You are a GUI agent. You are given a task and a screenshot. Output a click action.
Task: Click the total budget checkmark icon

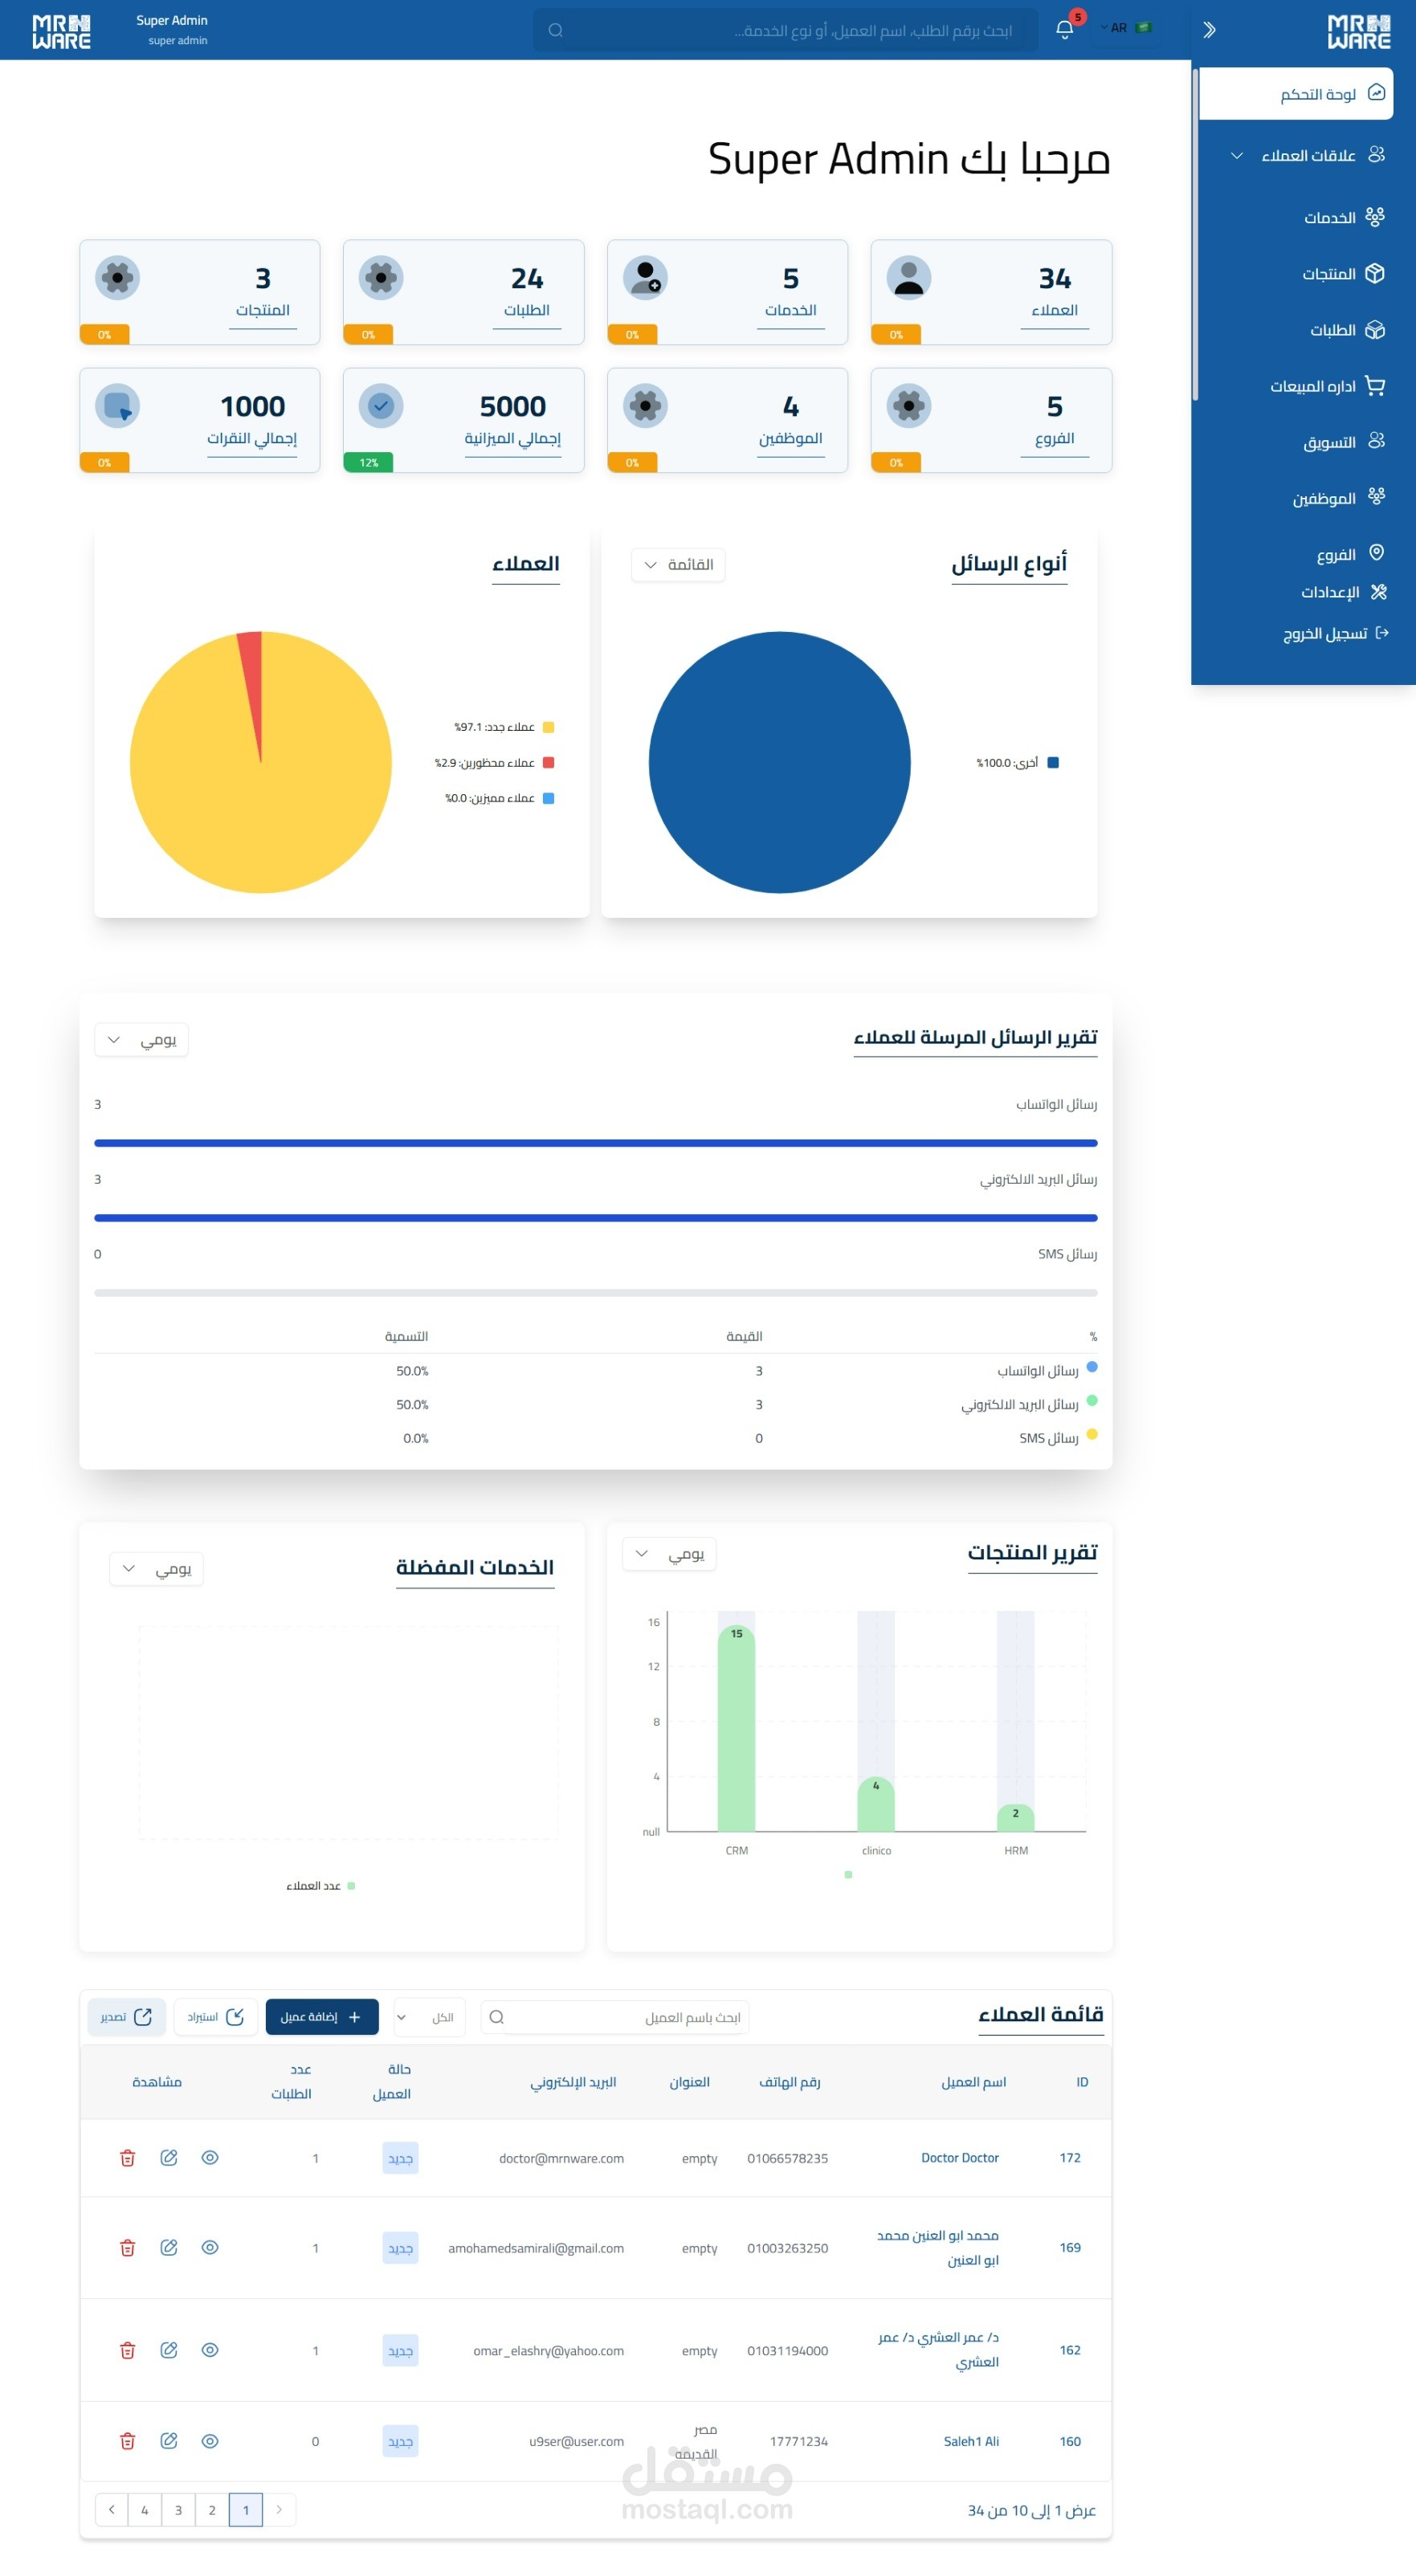381,406
